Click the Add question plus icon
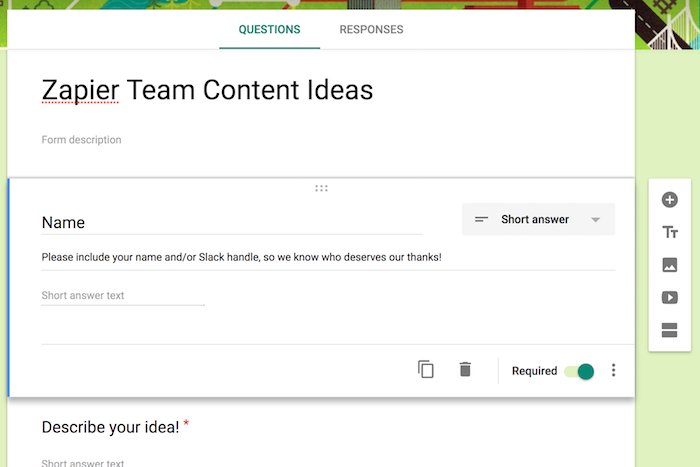This screenshot has height=467, width=700. coord(669,200)
